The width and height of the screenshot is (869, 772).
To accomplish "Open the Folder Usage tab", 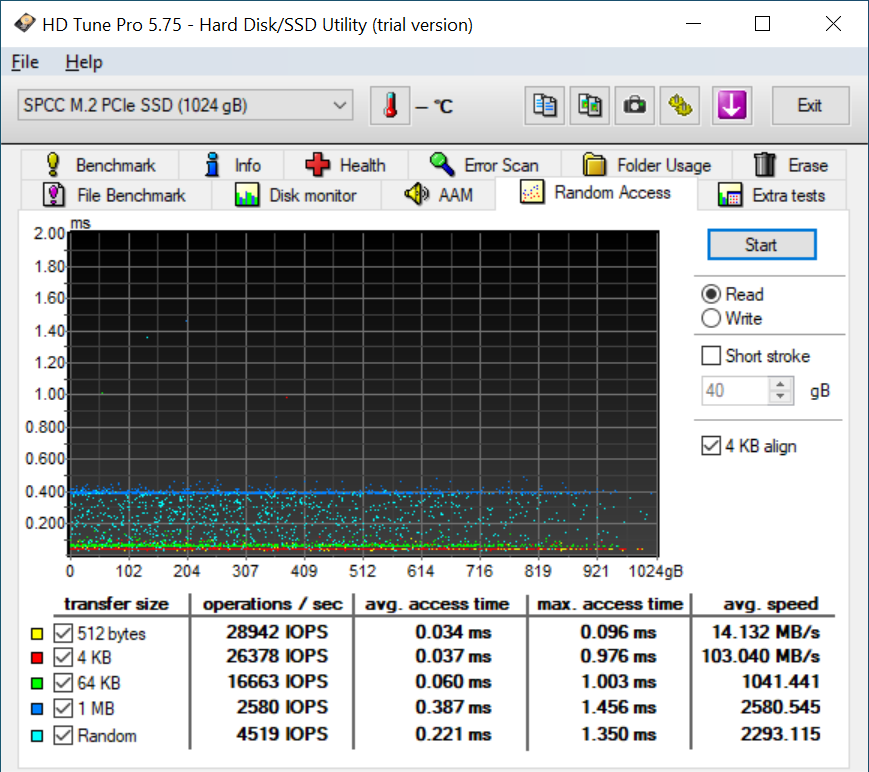I will pyautogui.click(x=646, y=166).
